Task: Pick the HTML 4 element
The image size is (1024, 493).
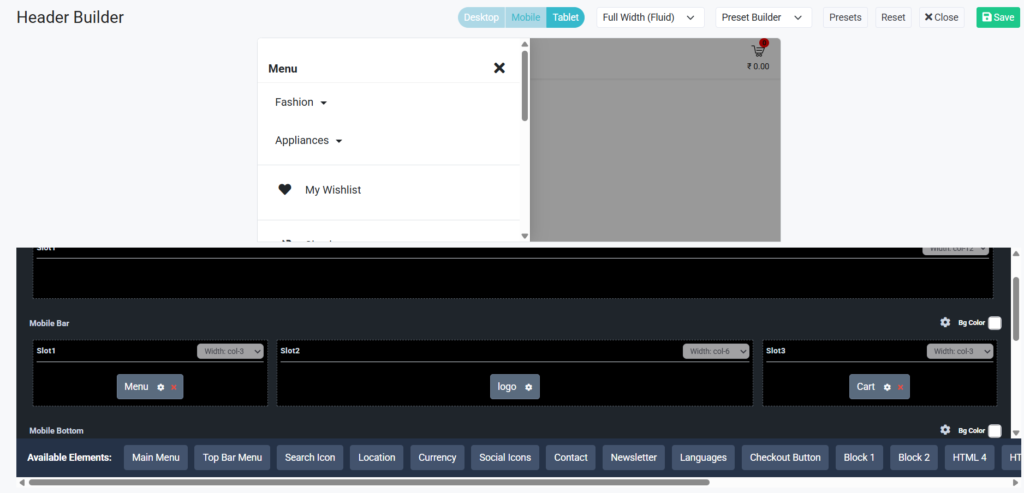Action: 970,457
